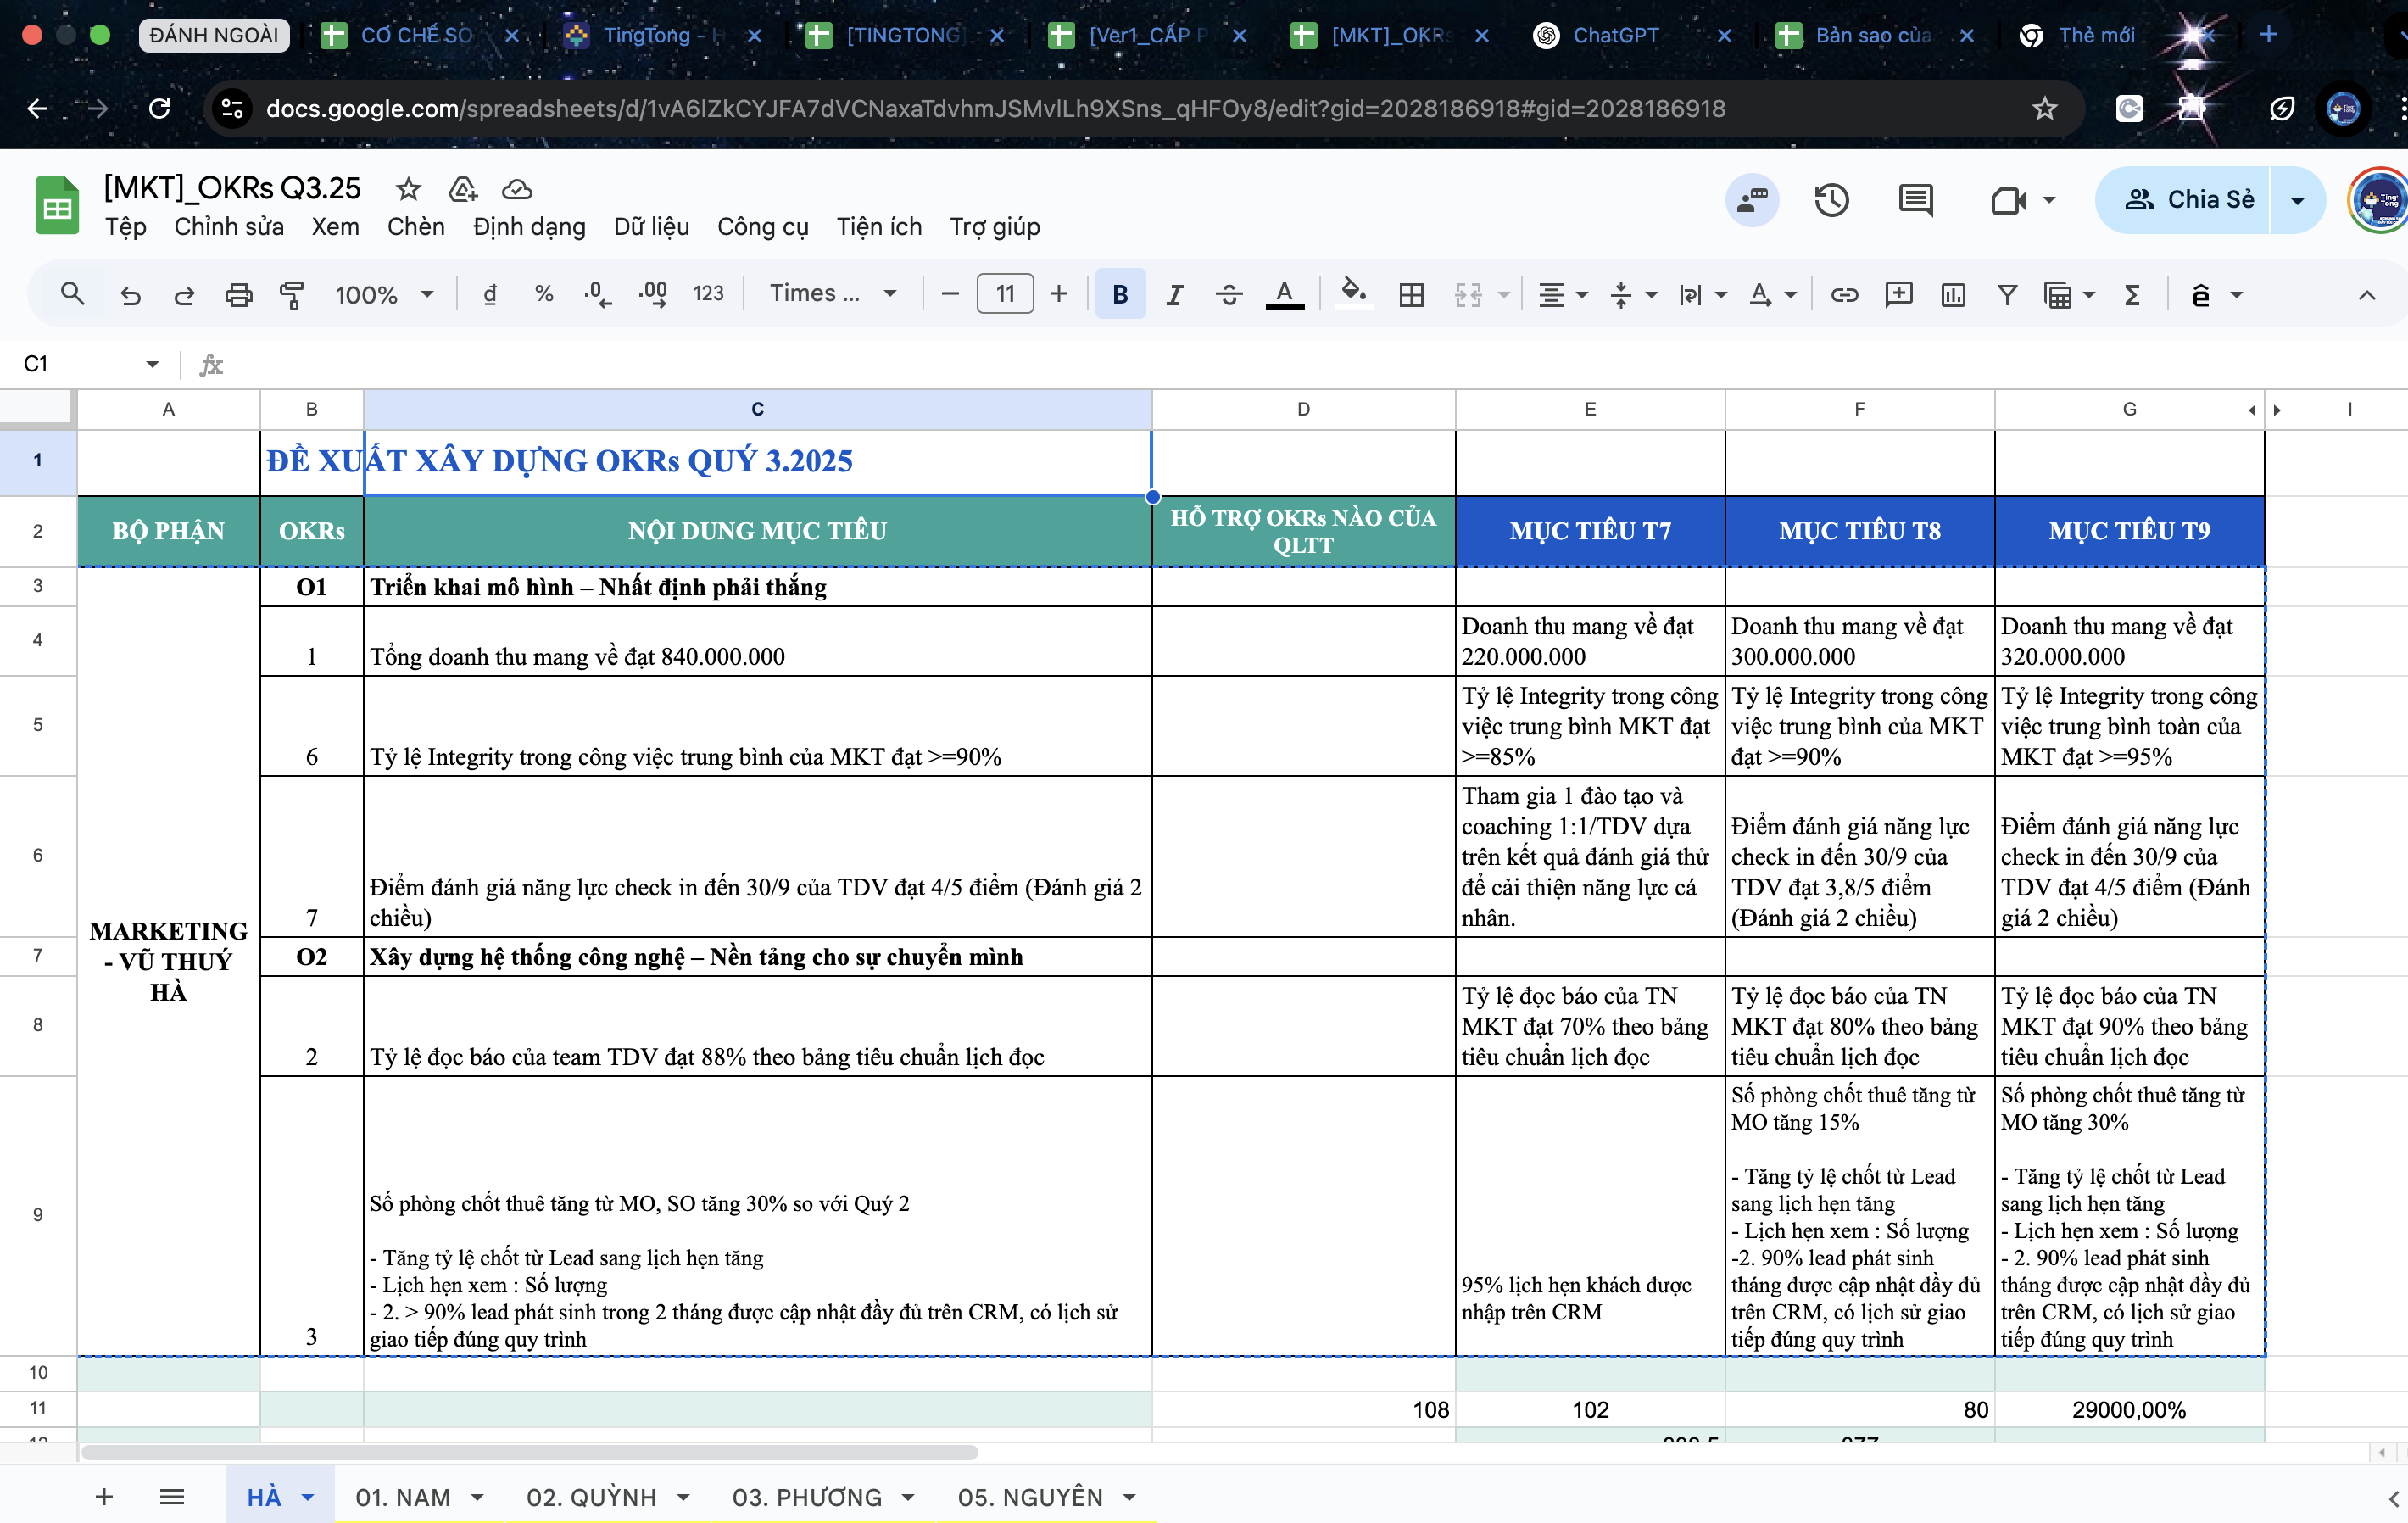Click the borders grid icon
Image resolution: width=2408 pixels, height=1523 pixels.
point(1411,294)
